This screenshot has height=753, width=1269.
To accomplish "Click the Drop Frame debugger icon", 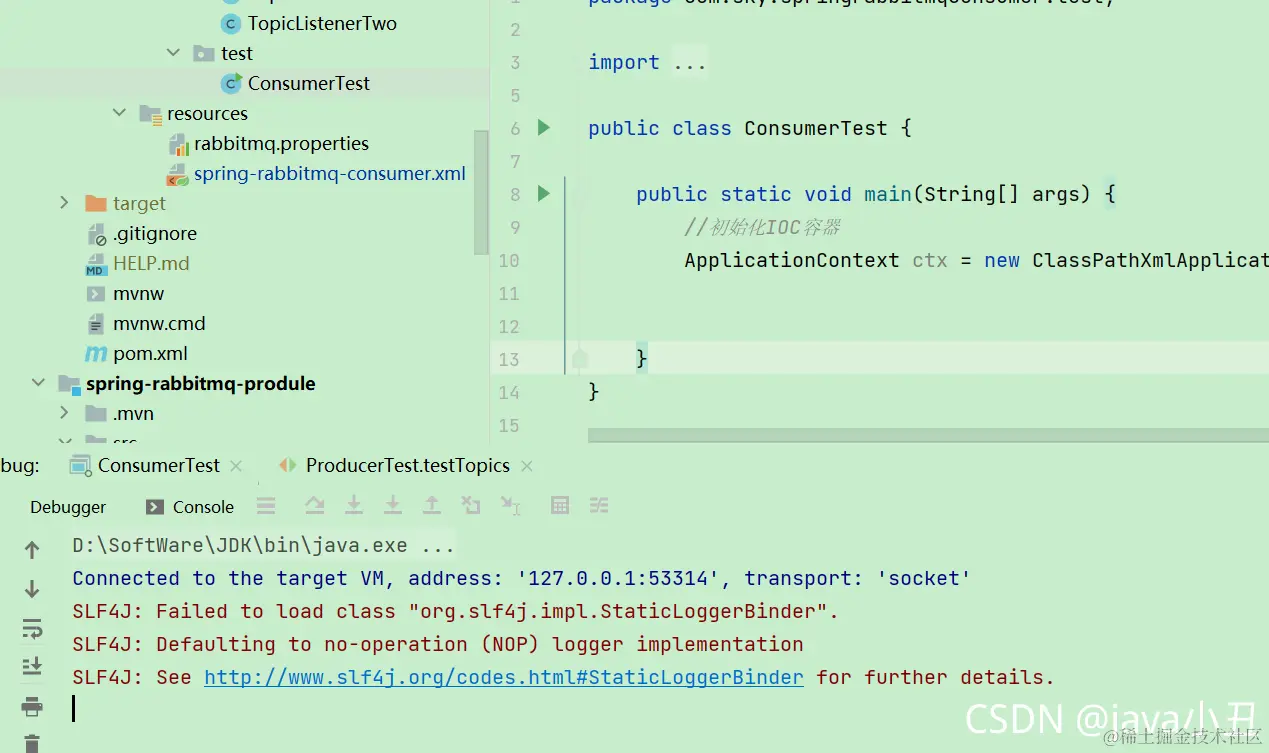I will pos(471,506).
